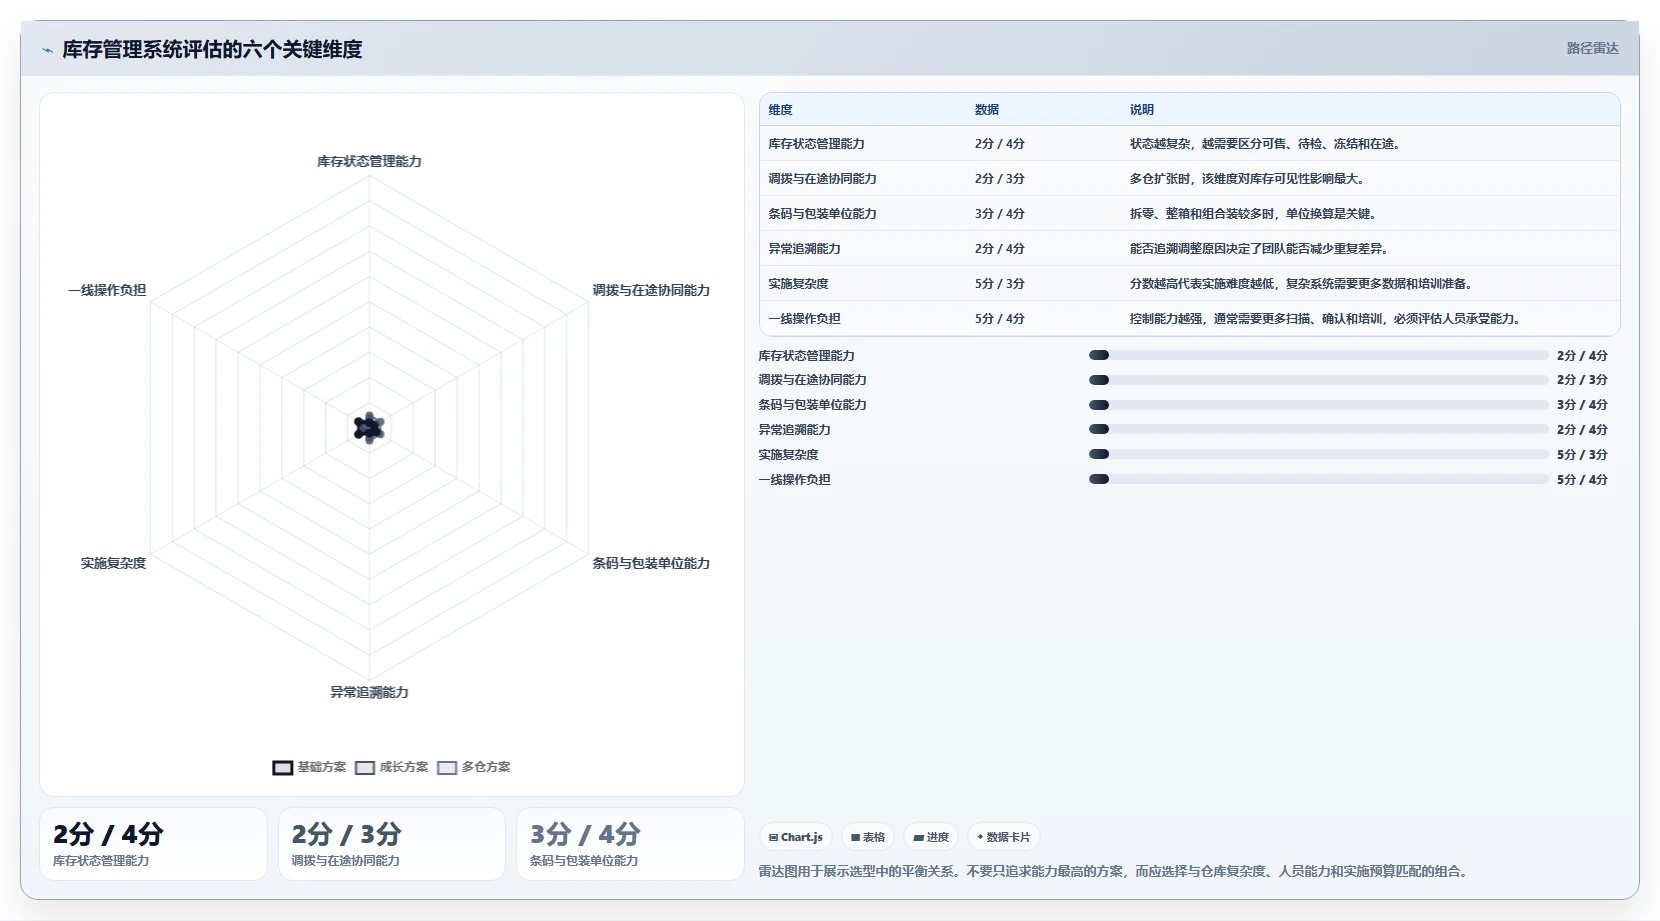Click the 实施复杂度 progress bar

click(x=1318, y=454)
